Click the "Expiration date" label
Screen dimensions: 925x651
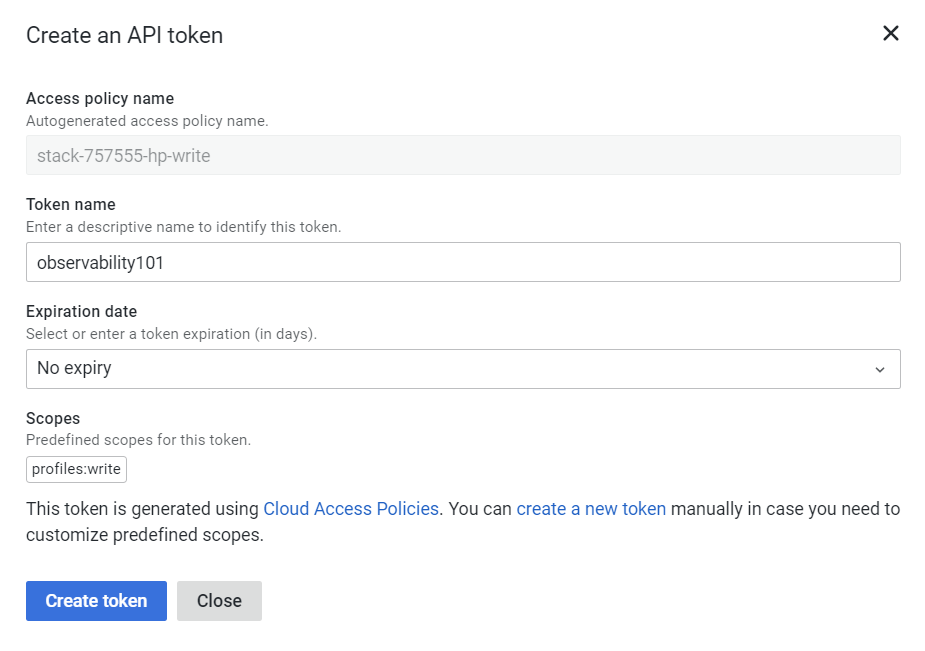[x=81, y=311]
